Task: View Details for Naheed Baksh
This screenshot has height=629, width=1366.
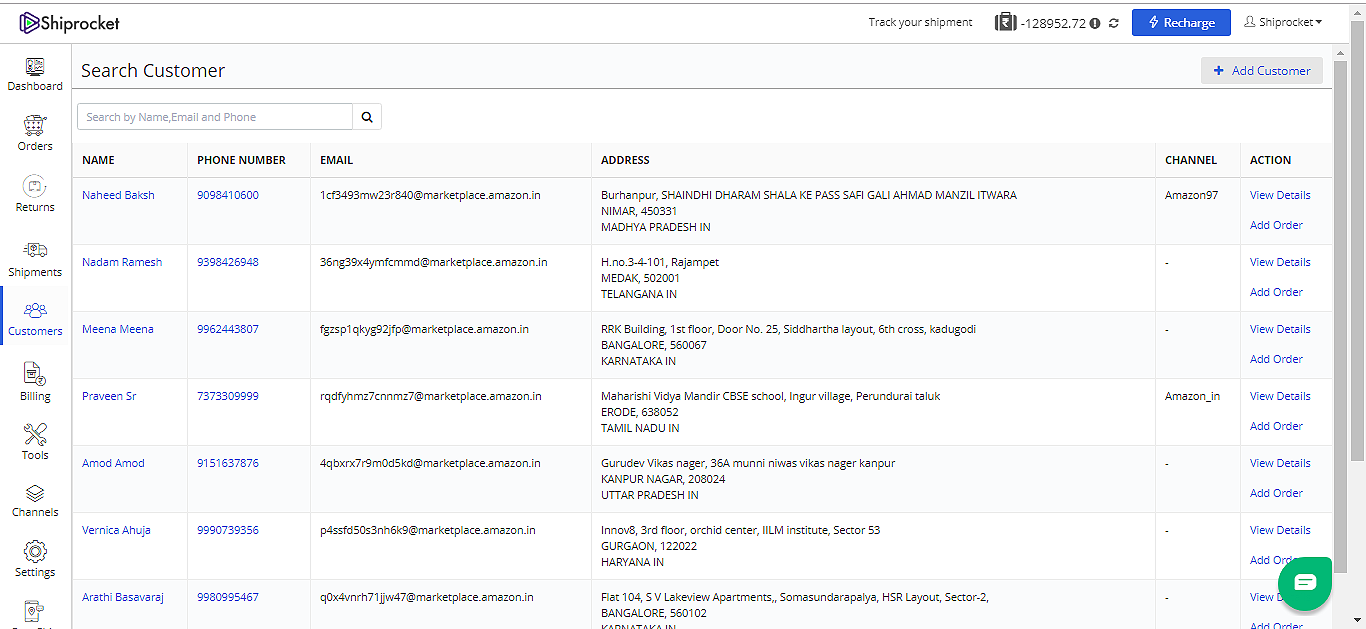Action: [x=1280, y=195]
